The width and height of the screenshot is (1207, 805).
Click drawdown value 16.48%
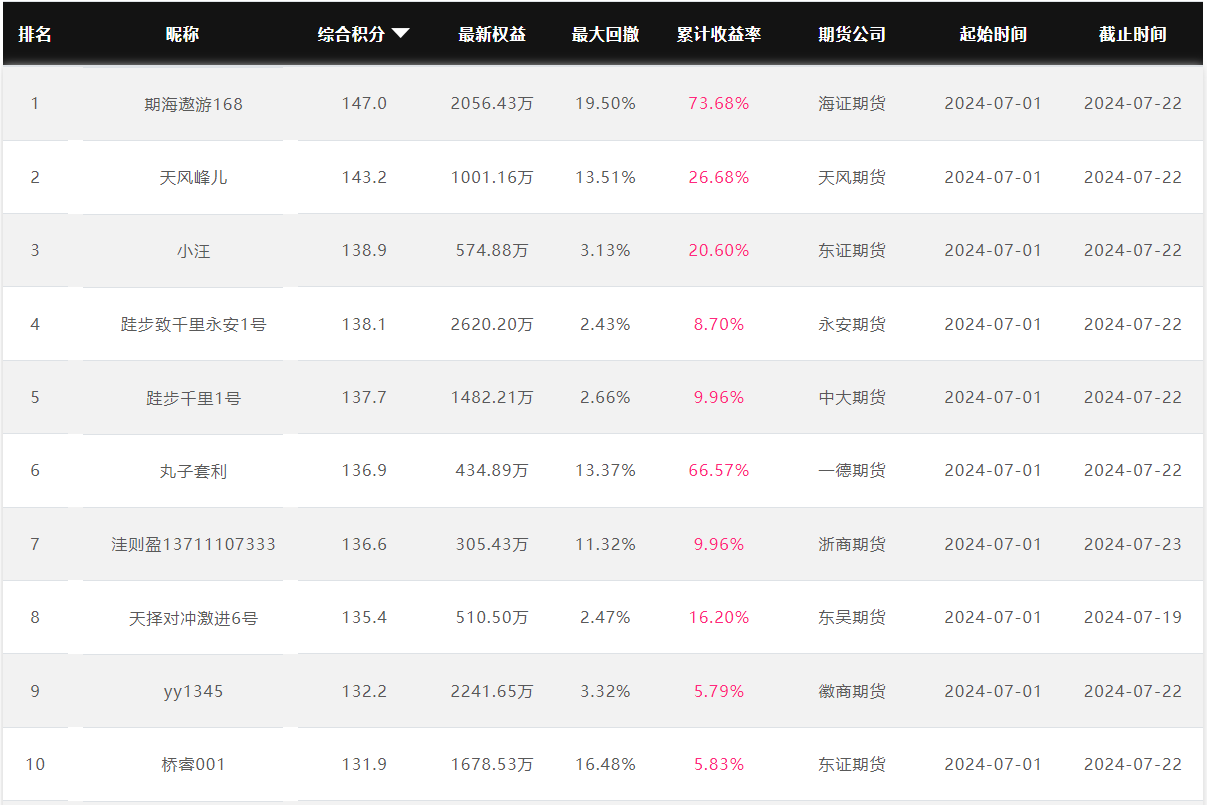605,764
